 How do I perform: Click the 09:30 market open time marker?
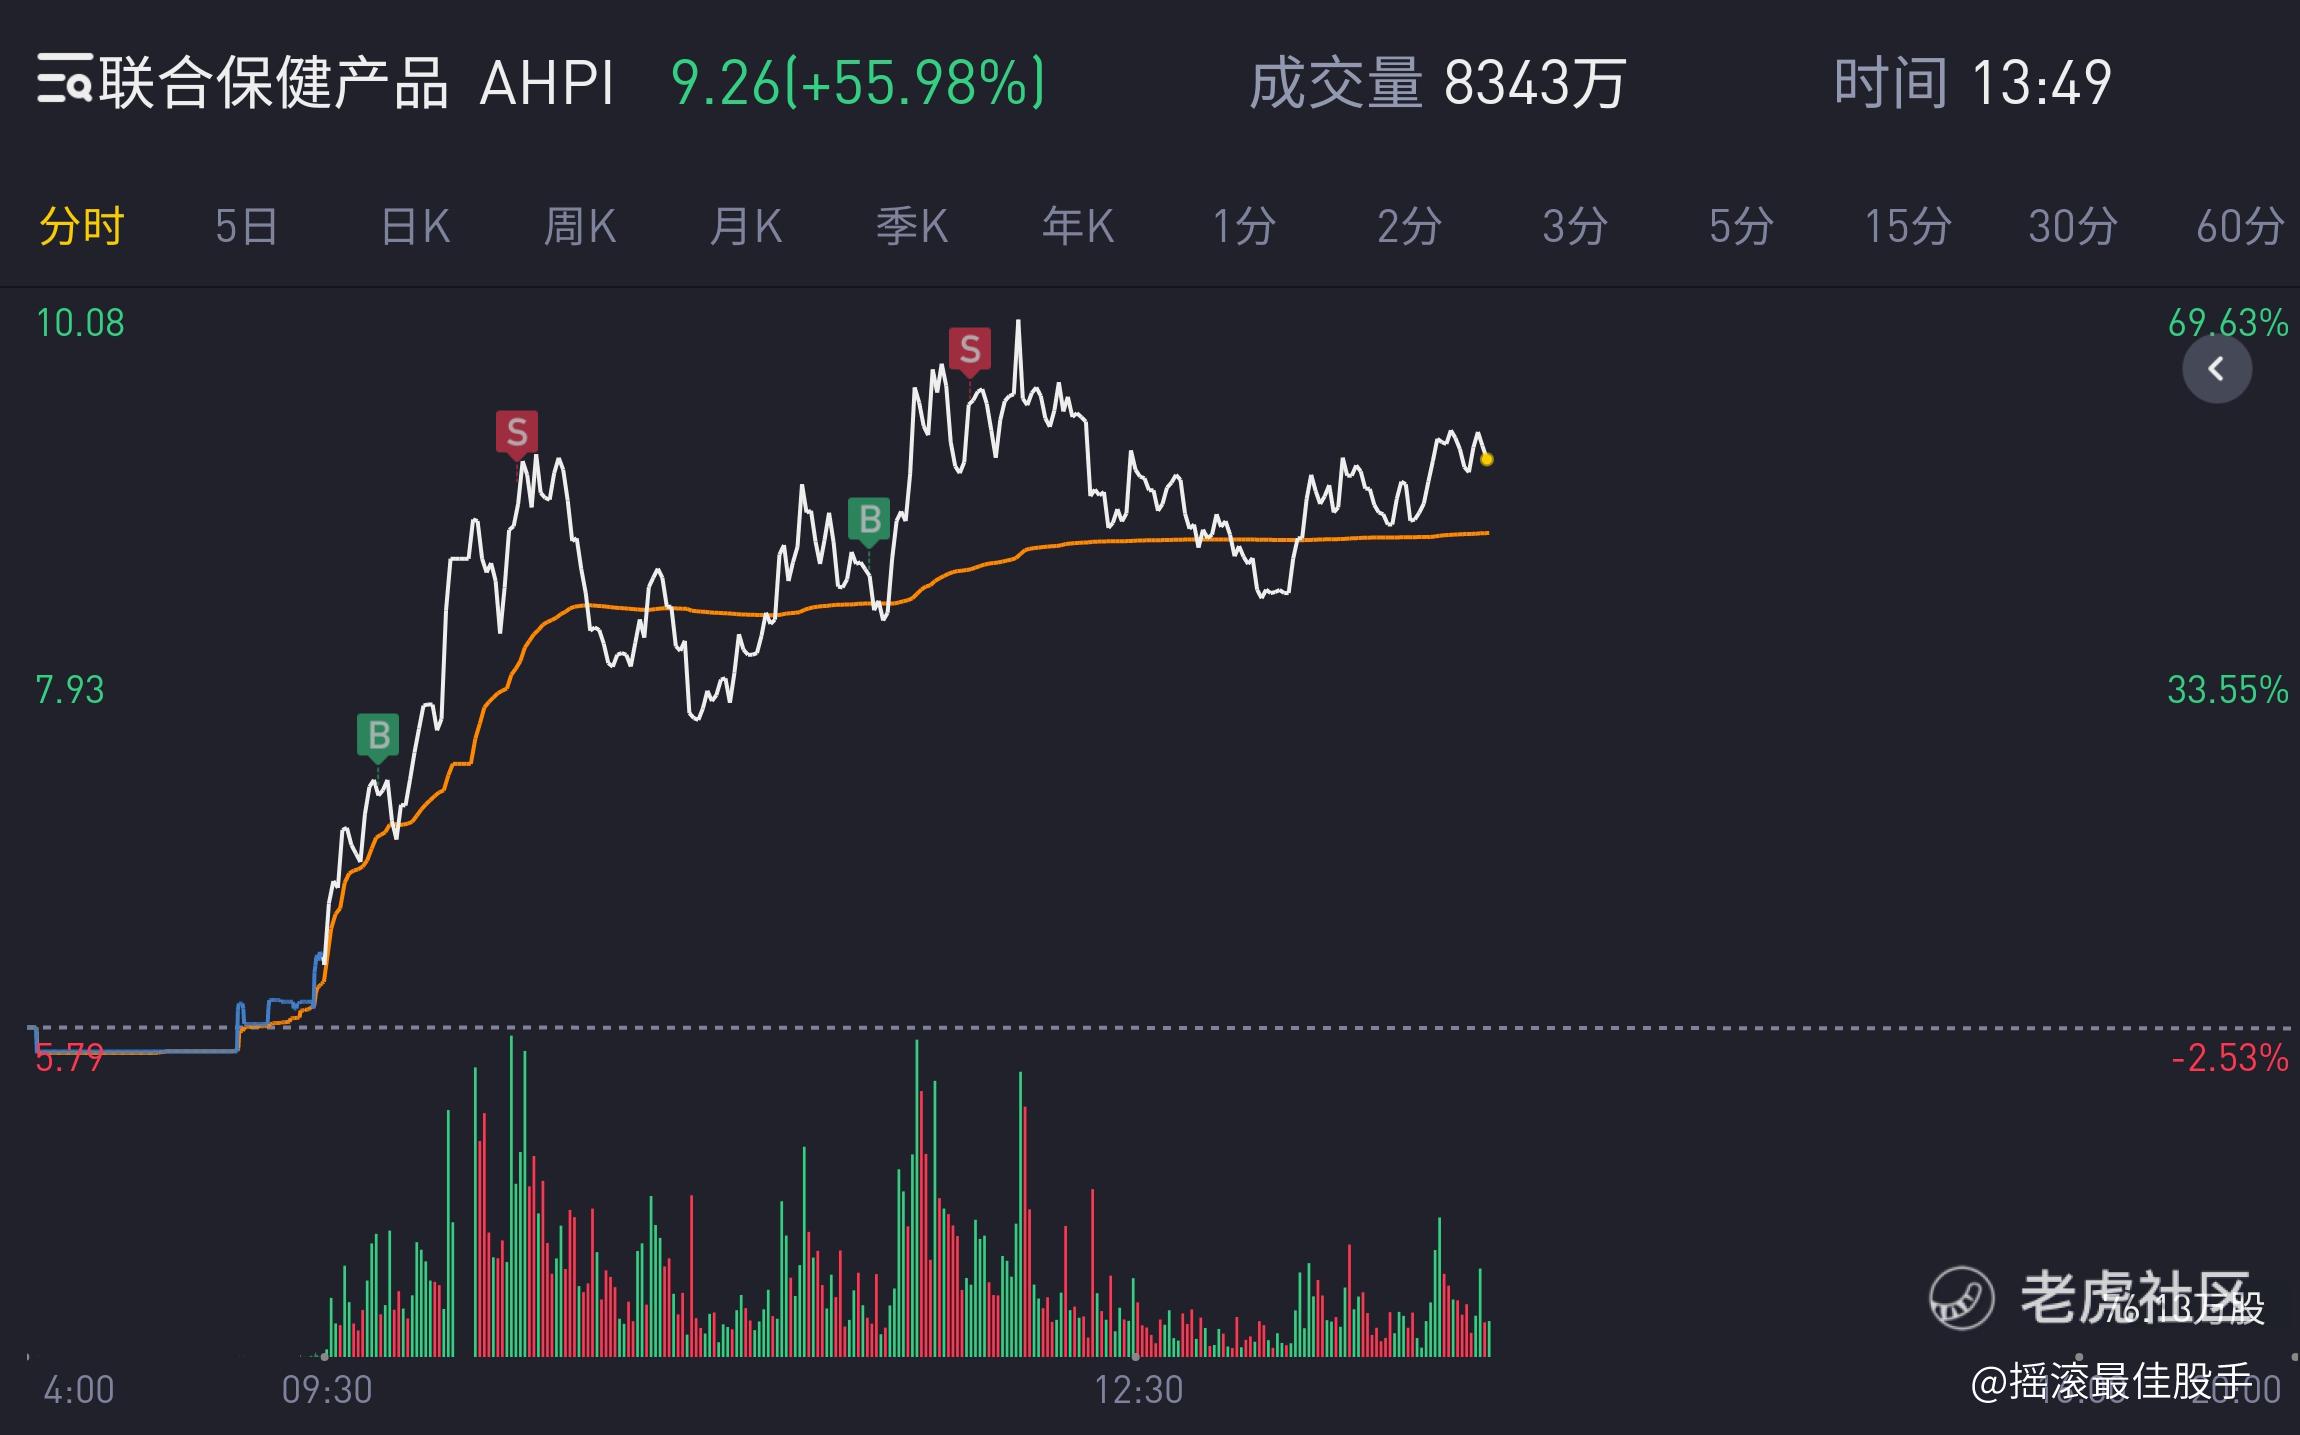point(327,1389)
